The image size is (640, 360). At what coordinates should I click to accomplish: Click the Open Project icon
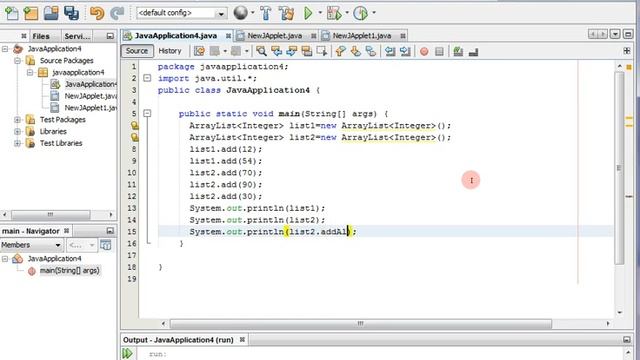51,13
